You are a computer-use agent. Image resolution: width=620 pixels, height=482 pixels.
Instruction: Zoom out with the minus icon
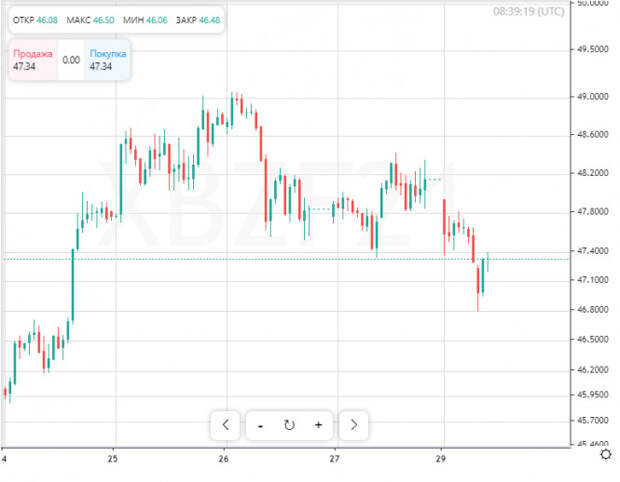click(260, 425)
